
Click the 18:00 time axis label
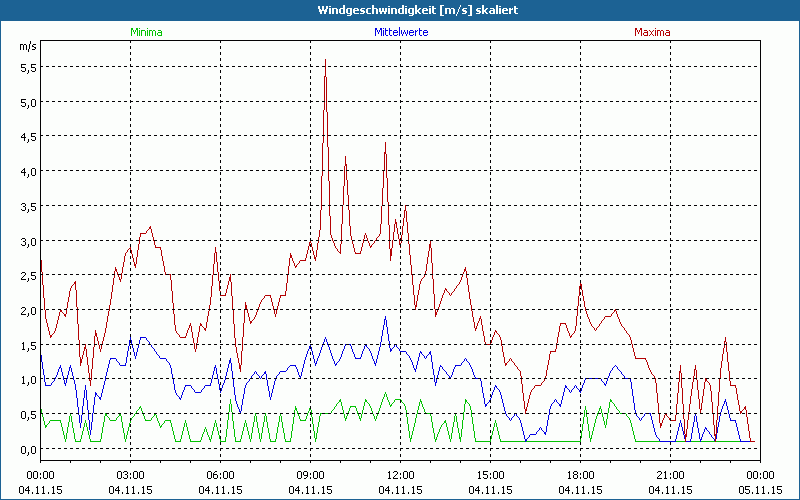(x=580, y=475)
